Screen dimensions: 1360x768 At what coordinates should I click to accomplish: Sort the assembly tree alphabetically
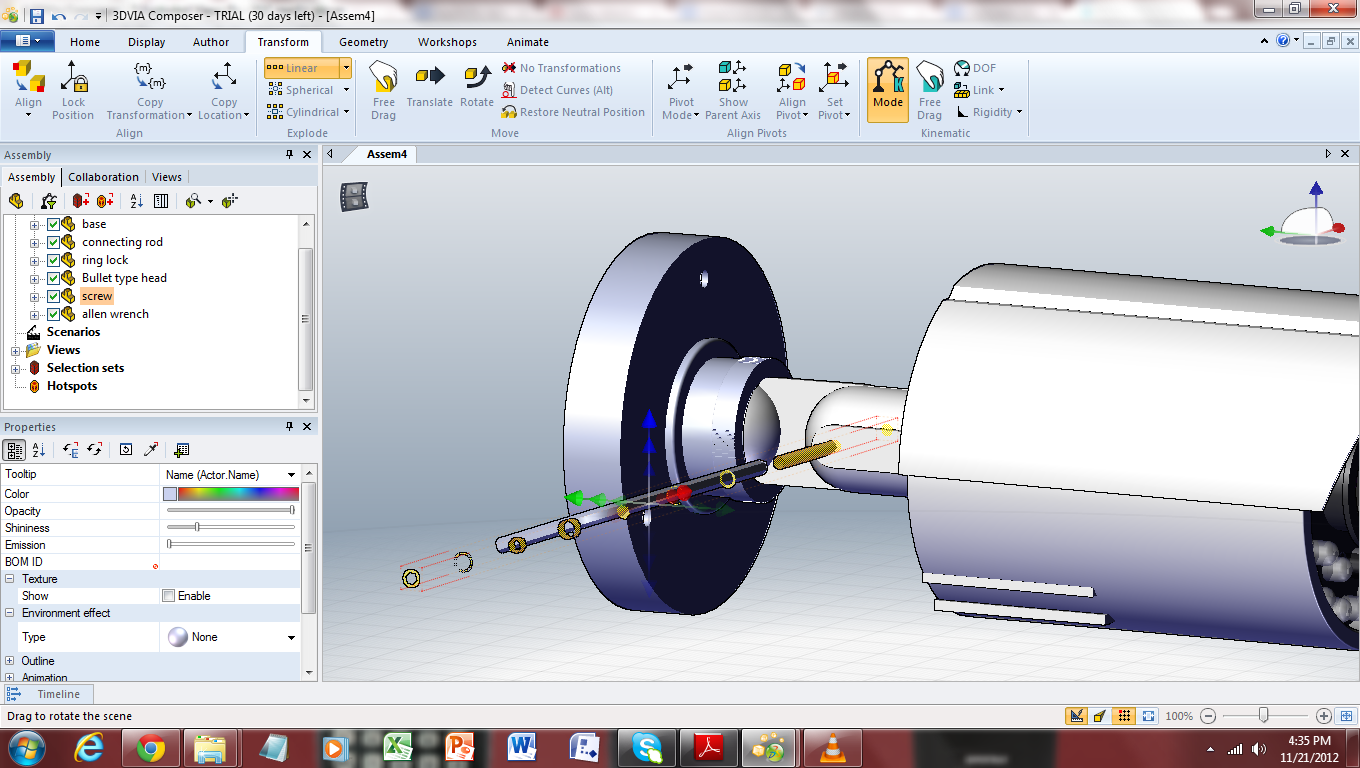137,201
